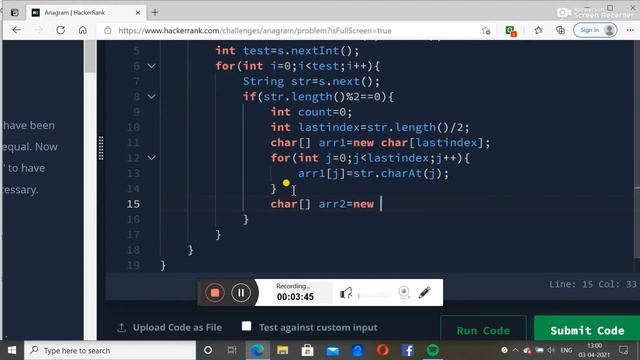This screenshot has width=640, height=360.
Task: Click the Run Code button
Action: click(x=483, y=330)
